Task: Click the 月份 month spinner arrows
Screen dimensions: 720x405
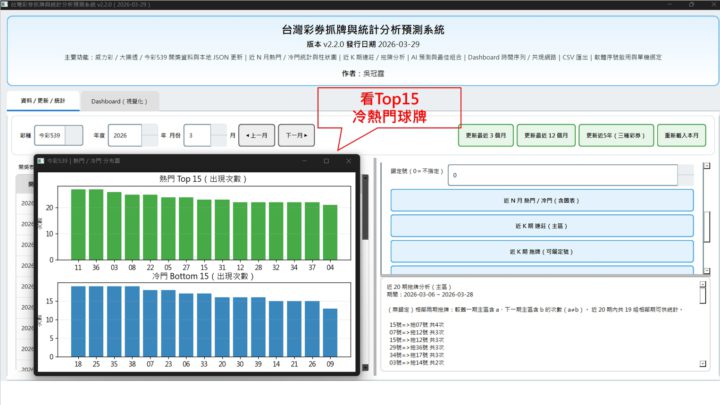Action: click(x=222, y=134)
